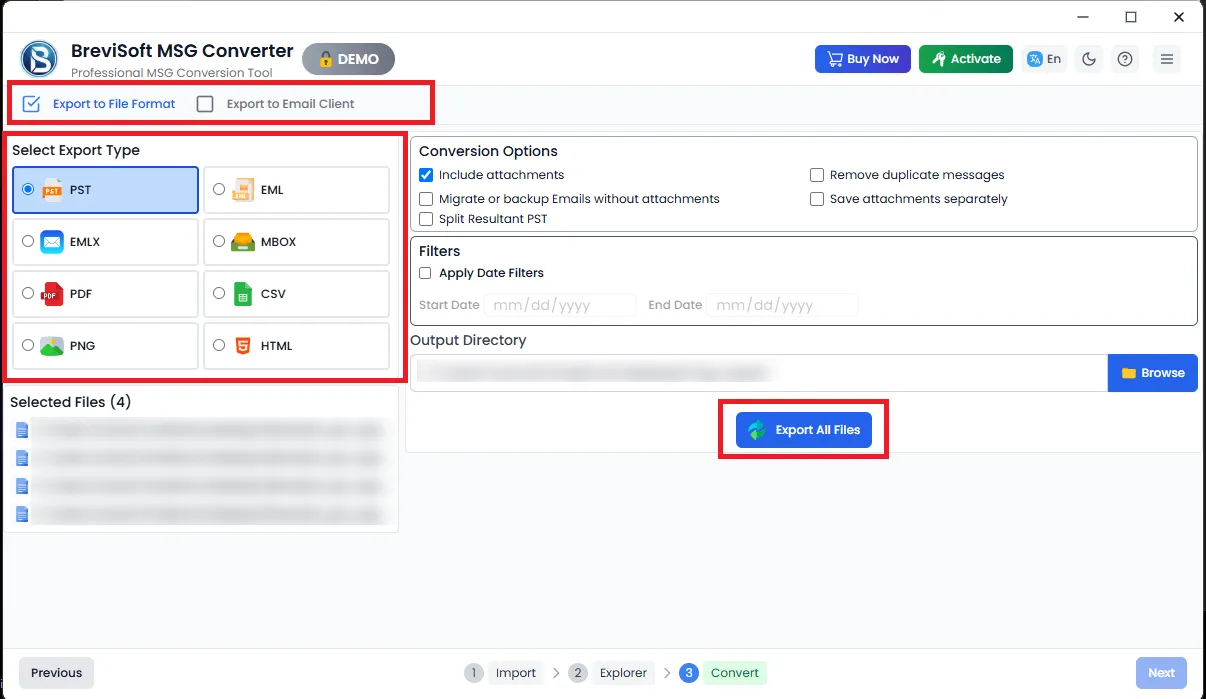This screenshot has width=1206, height=699.
Task: Minimize the application window
Action: click(x=1083, y=17)
